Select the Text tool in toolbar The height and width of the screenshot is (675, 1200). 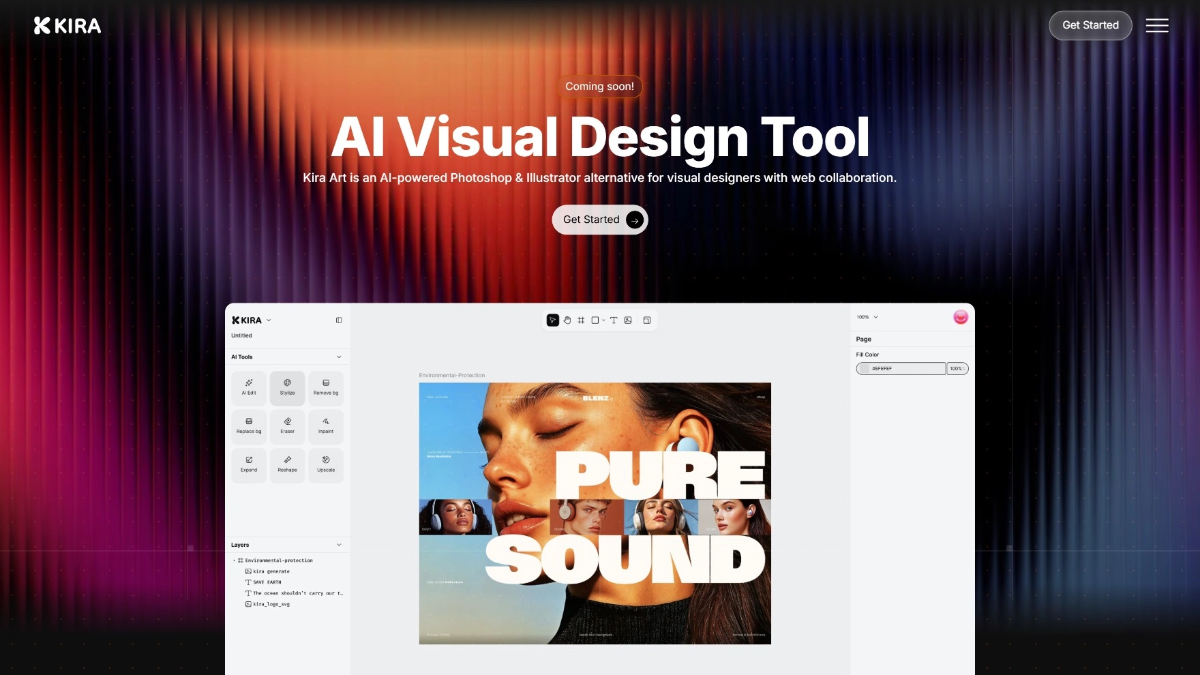click(x=614, y=320)
